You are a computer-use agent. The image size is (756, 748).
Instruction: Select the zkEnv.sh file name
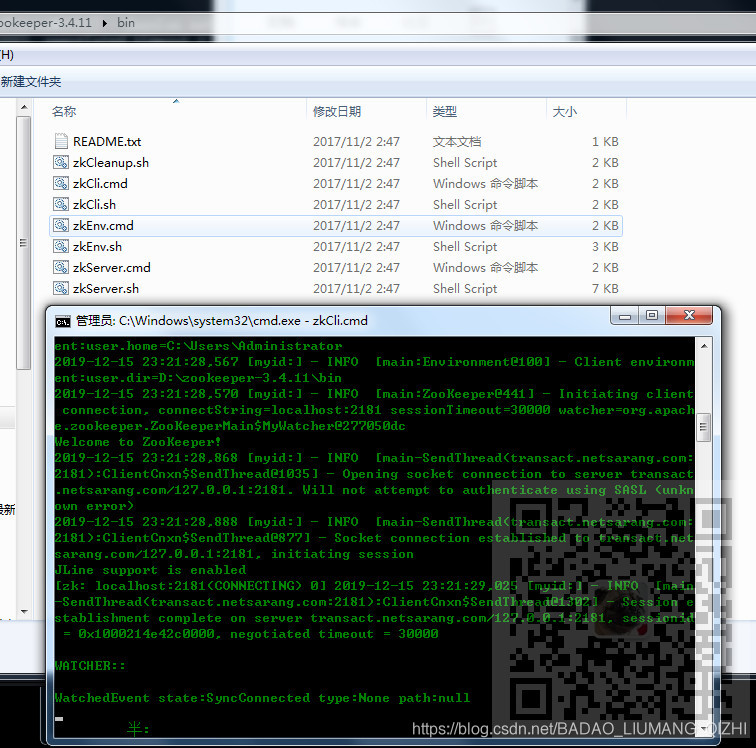(x=97, y=247)
